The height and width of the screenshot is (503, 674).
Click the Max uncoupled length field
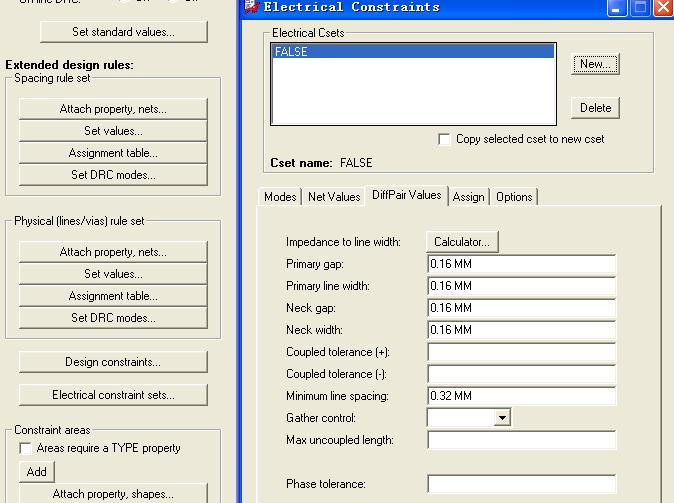pyautogui.click(x=521, y=440)
